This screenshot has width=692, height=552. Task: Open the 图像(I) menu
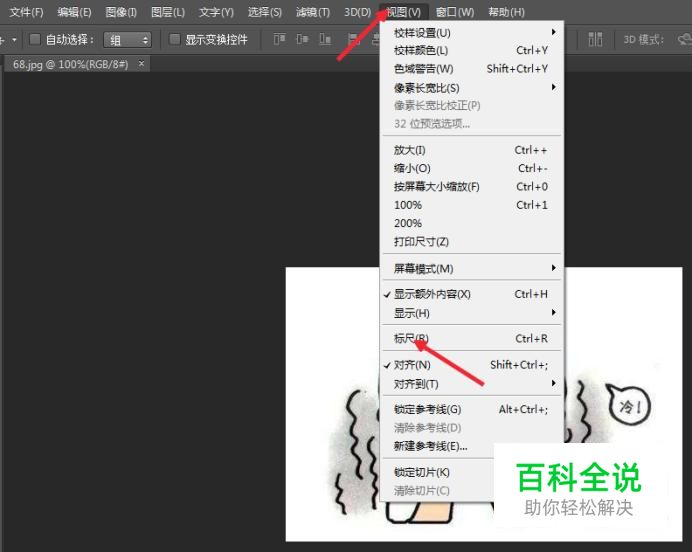[x=121, y=12]
